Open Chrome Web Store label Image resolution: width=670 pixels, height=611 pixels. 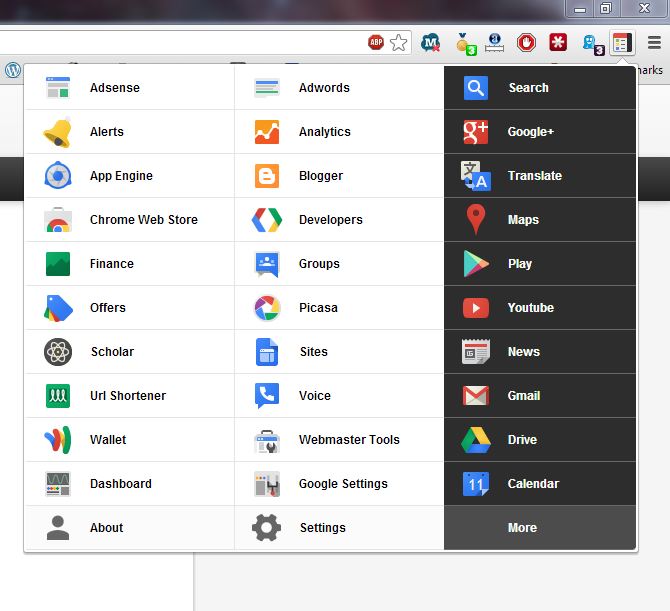(x=144, y=220)
